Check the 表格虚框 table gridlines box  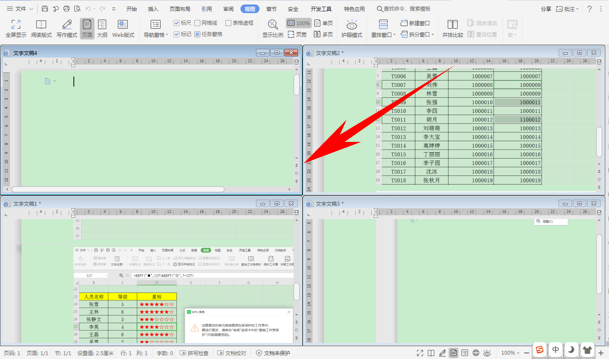(x=228, y=23)
